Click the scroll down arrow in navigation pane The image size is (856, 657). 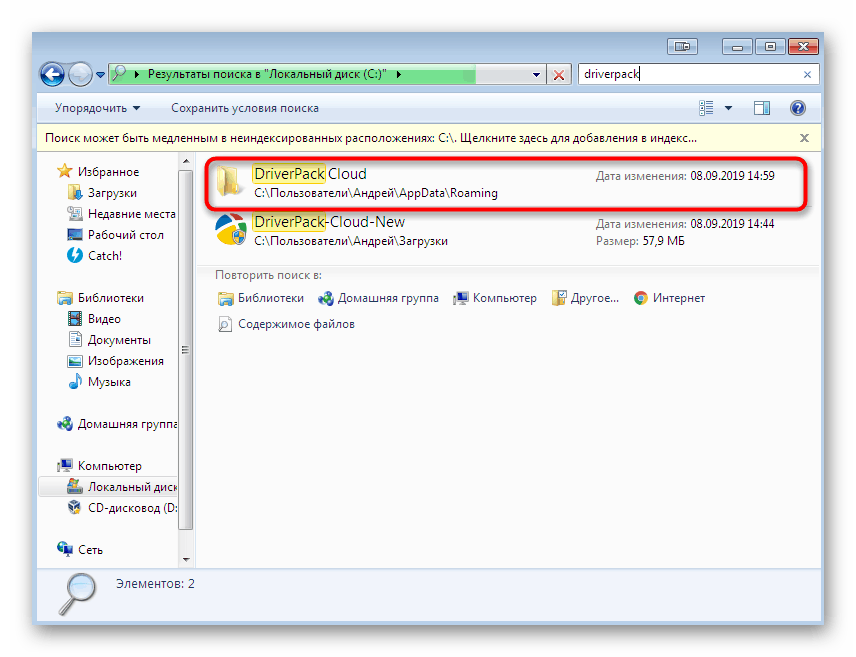pyautogui.click(x=186, y=560)
